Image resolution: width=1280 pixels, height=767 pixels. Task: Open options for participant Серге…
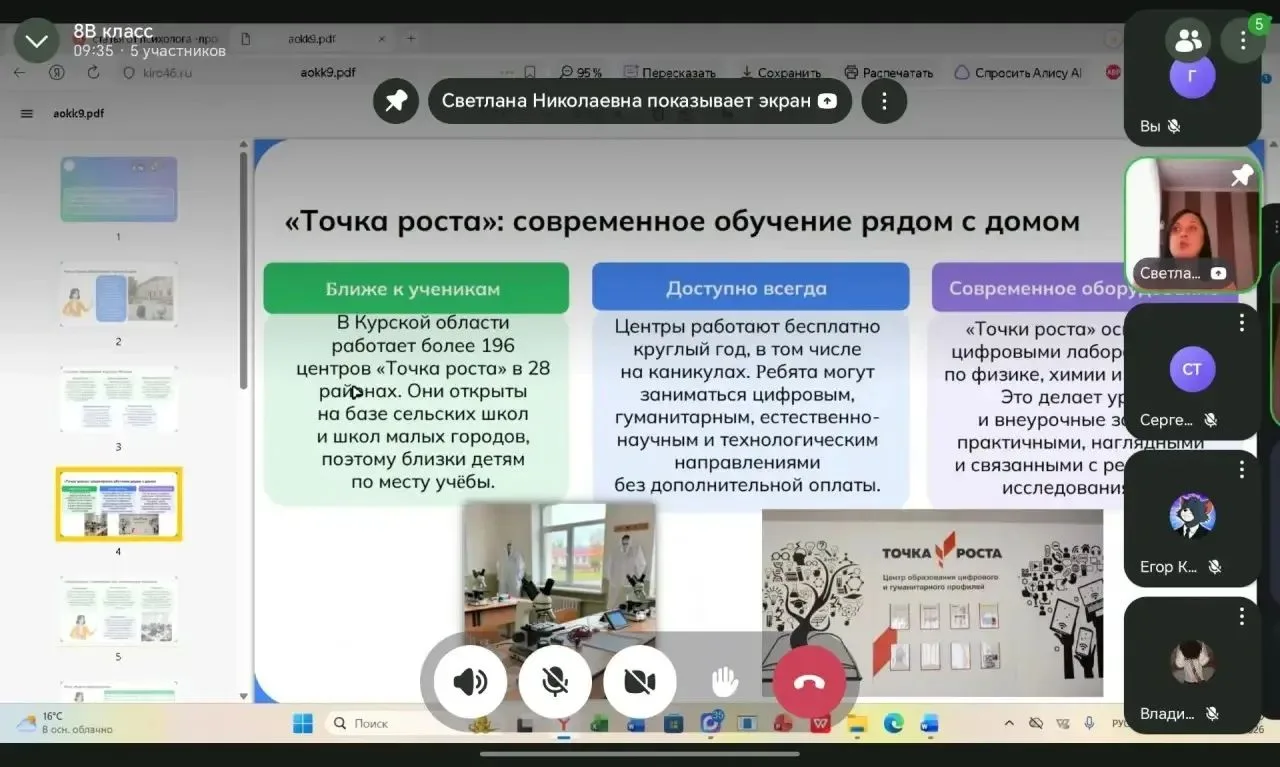point(1241,323)
